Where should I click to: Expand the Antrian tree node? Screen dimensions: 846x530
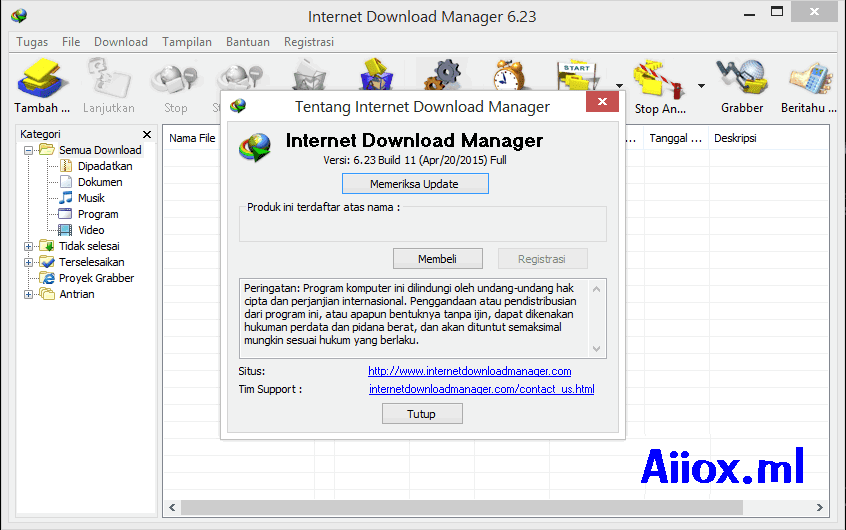[x=29, y=295]
